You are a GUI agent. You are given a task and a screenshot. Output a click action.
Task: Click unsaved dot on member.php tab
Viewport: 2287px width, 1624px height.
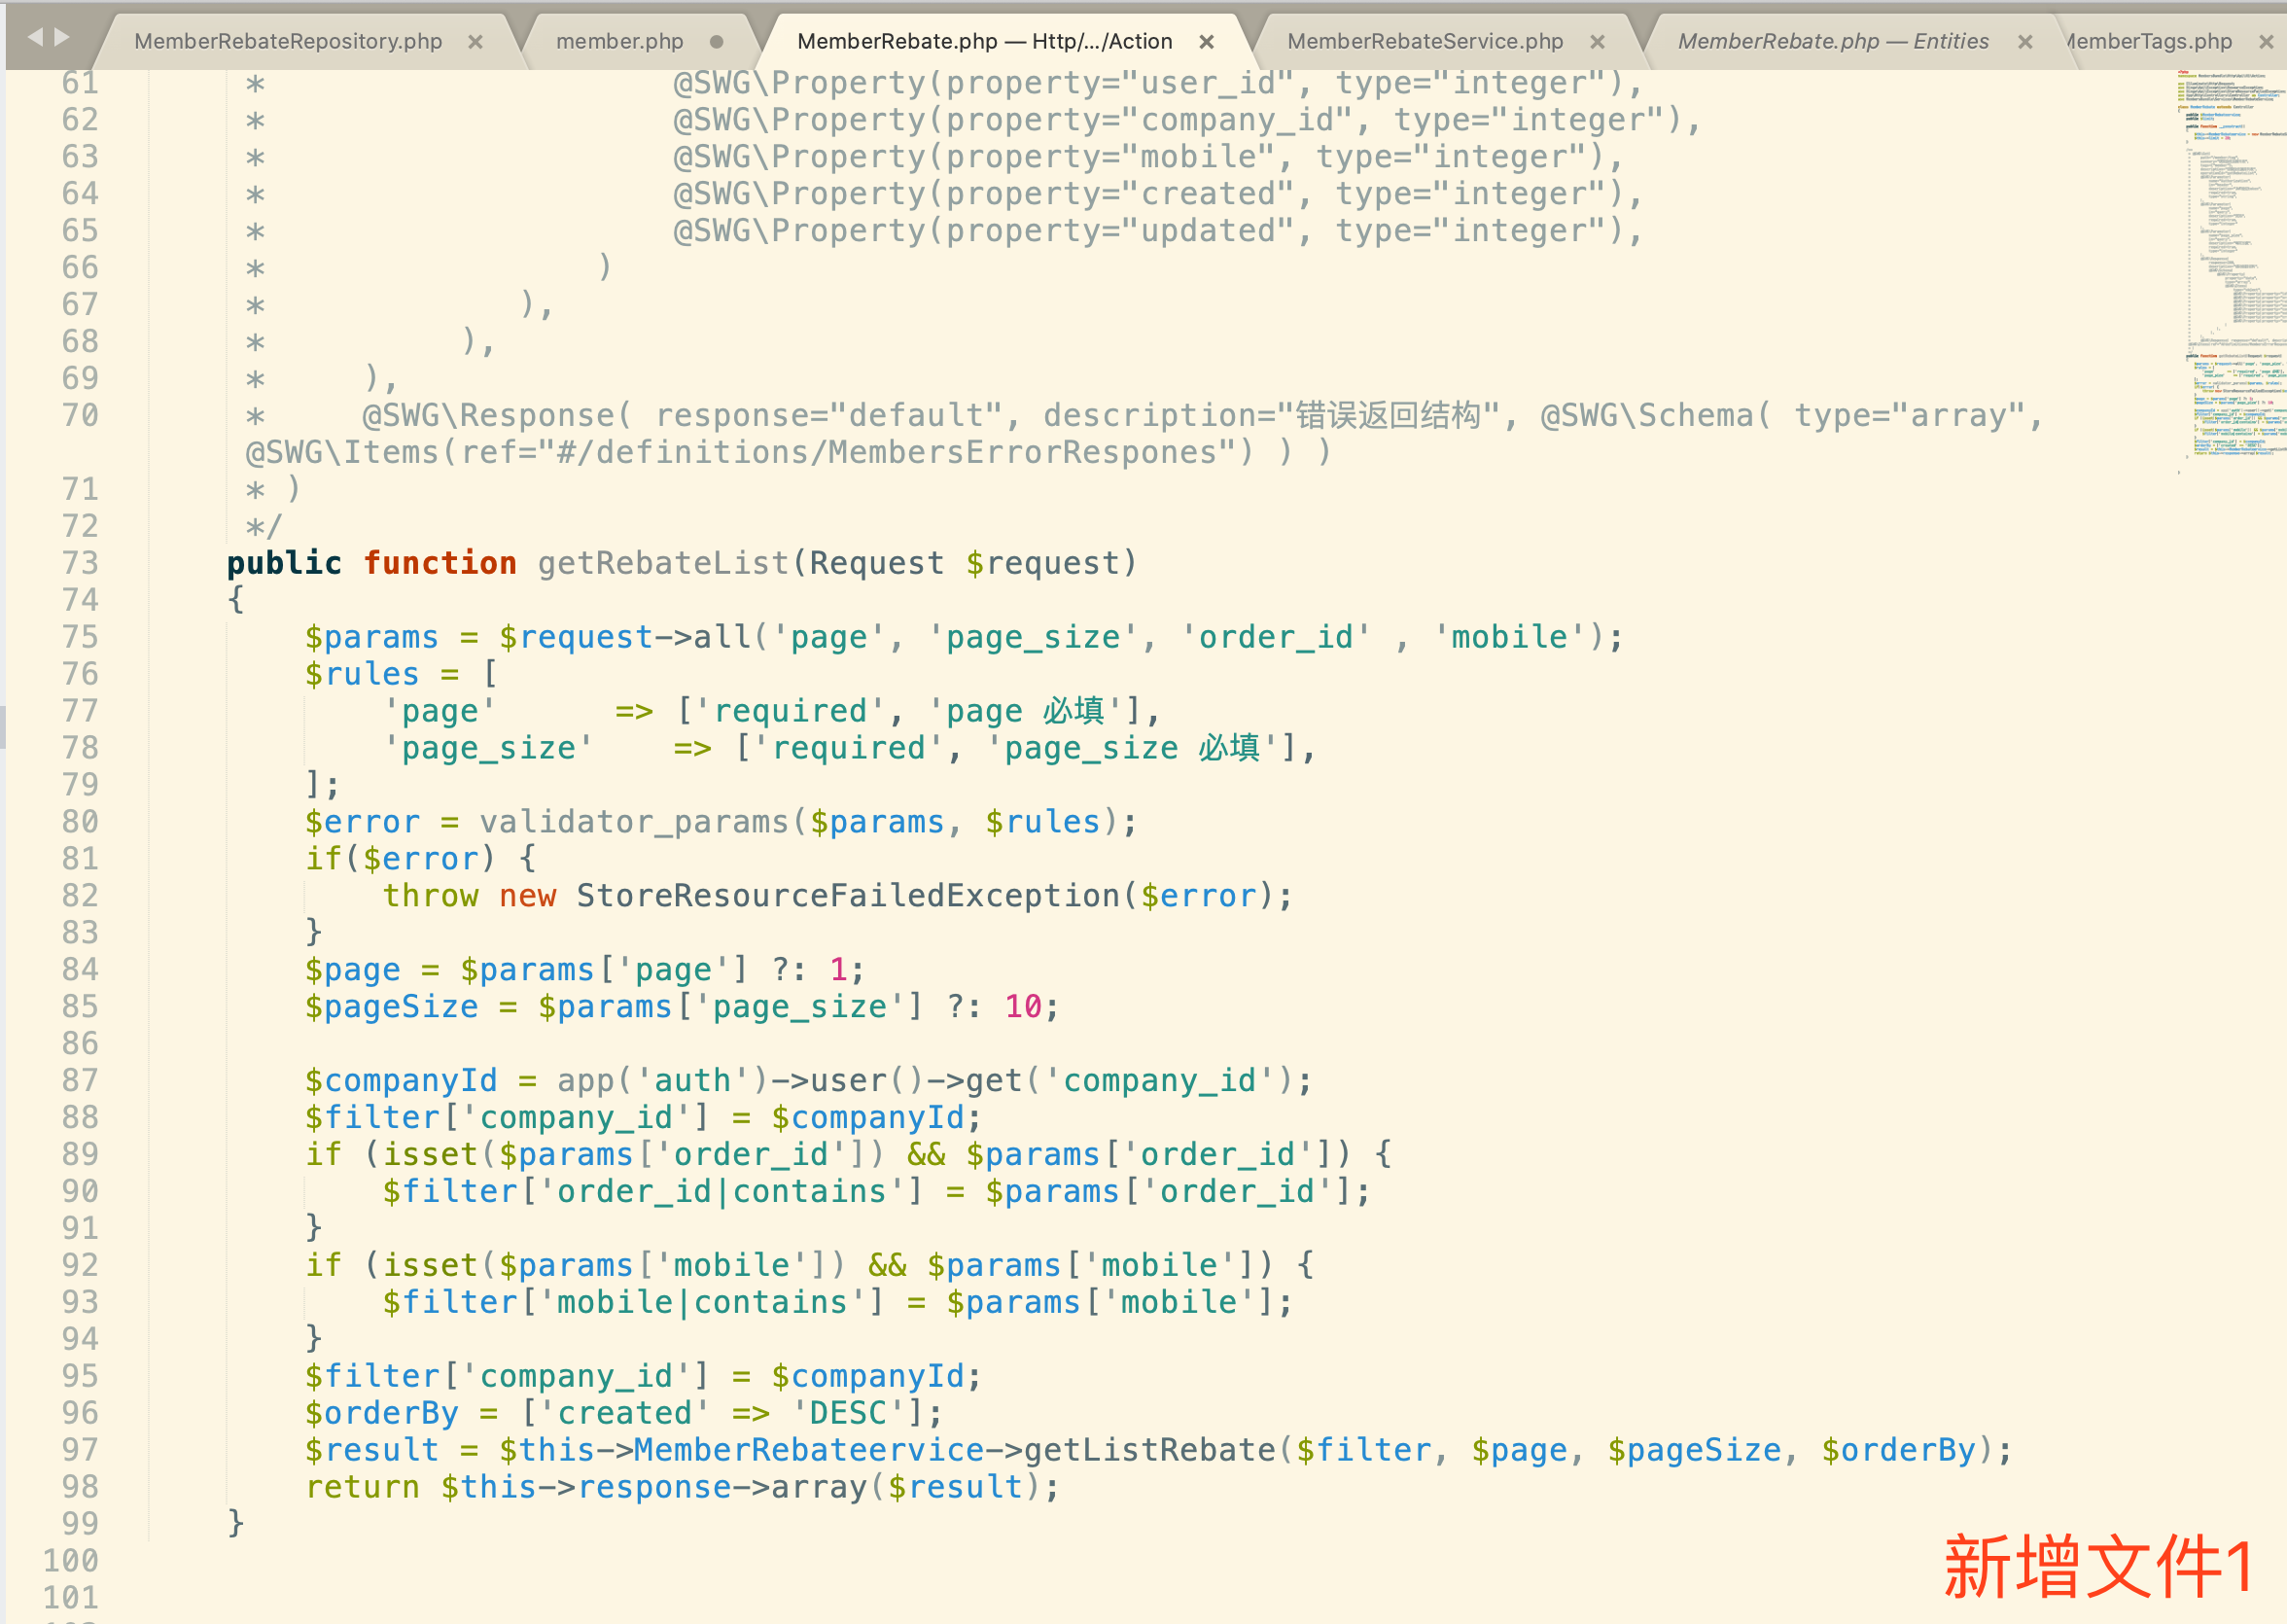tap(716, 42)
